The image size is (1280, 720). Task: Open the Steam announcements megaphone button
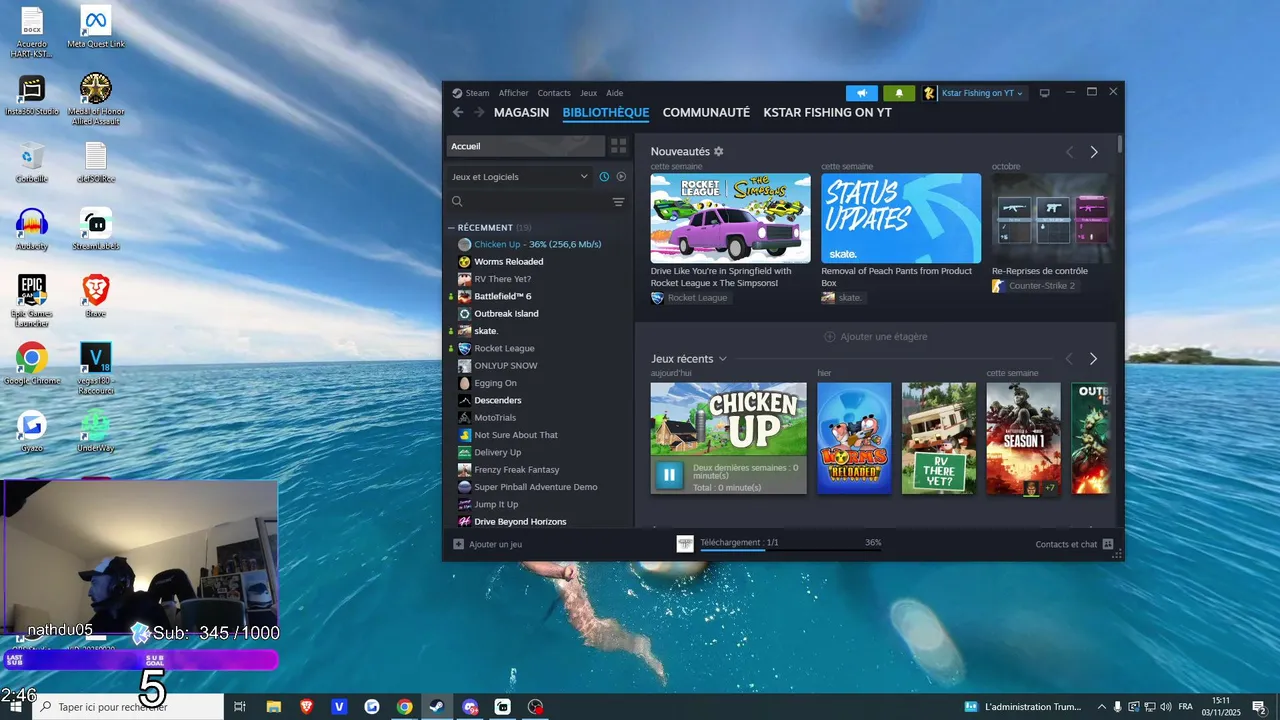(861, 93)
